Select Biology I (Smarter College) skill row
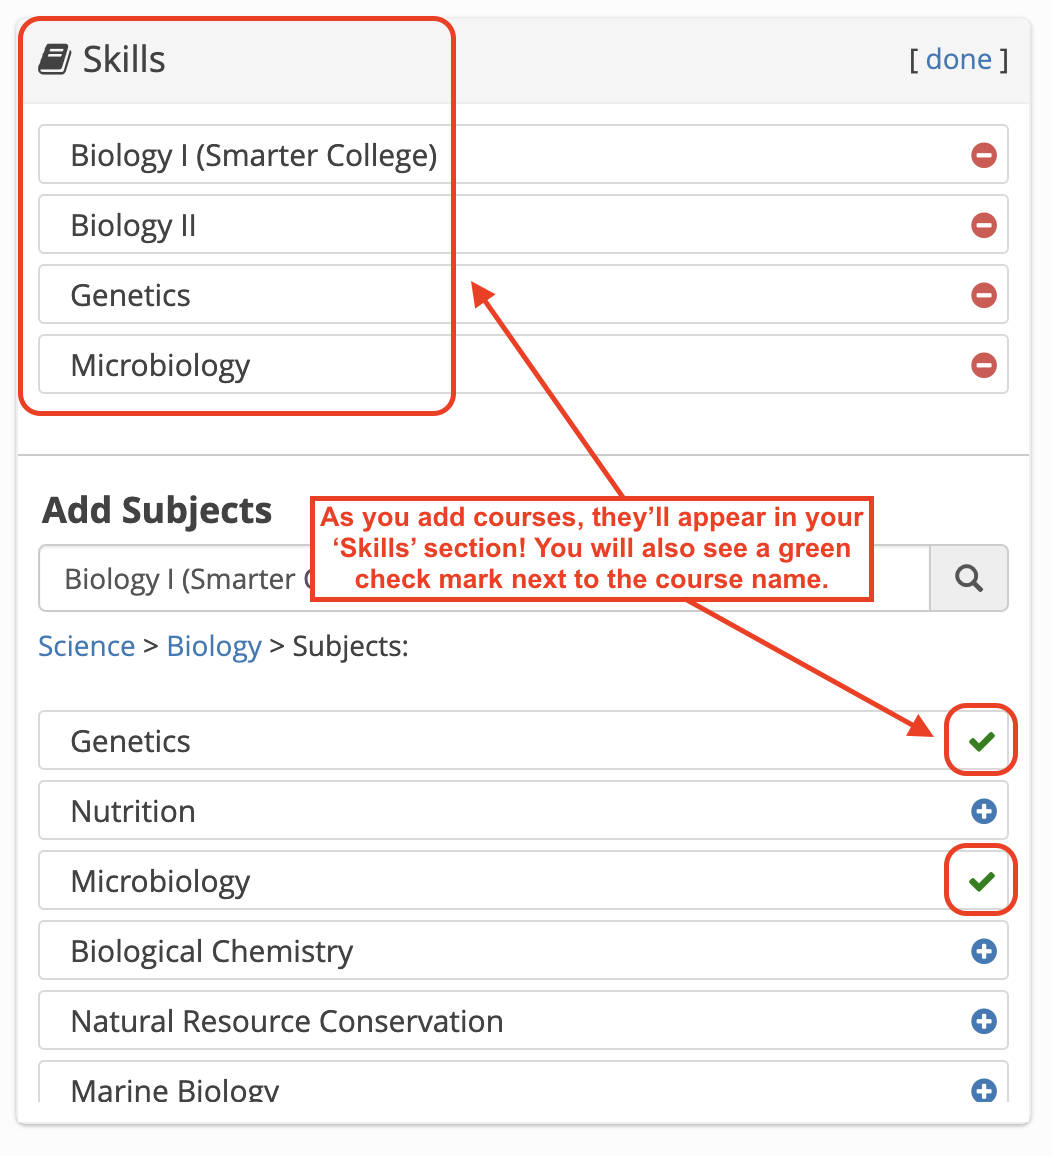1052x1156 pixels. tap(523, 154)
